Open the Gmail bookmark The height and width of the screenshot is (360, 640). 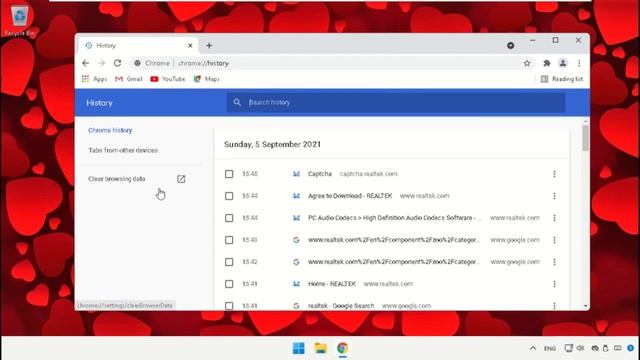[x=129, y=79]
